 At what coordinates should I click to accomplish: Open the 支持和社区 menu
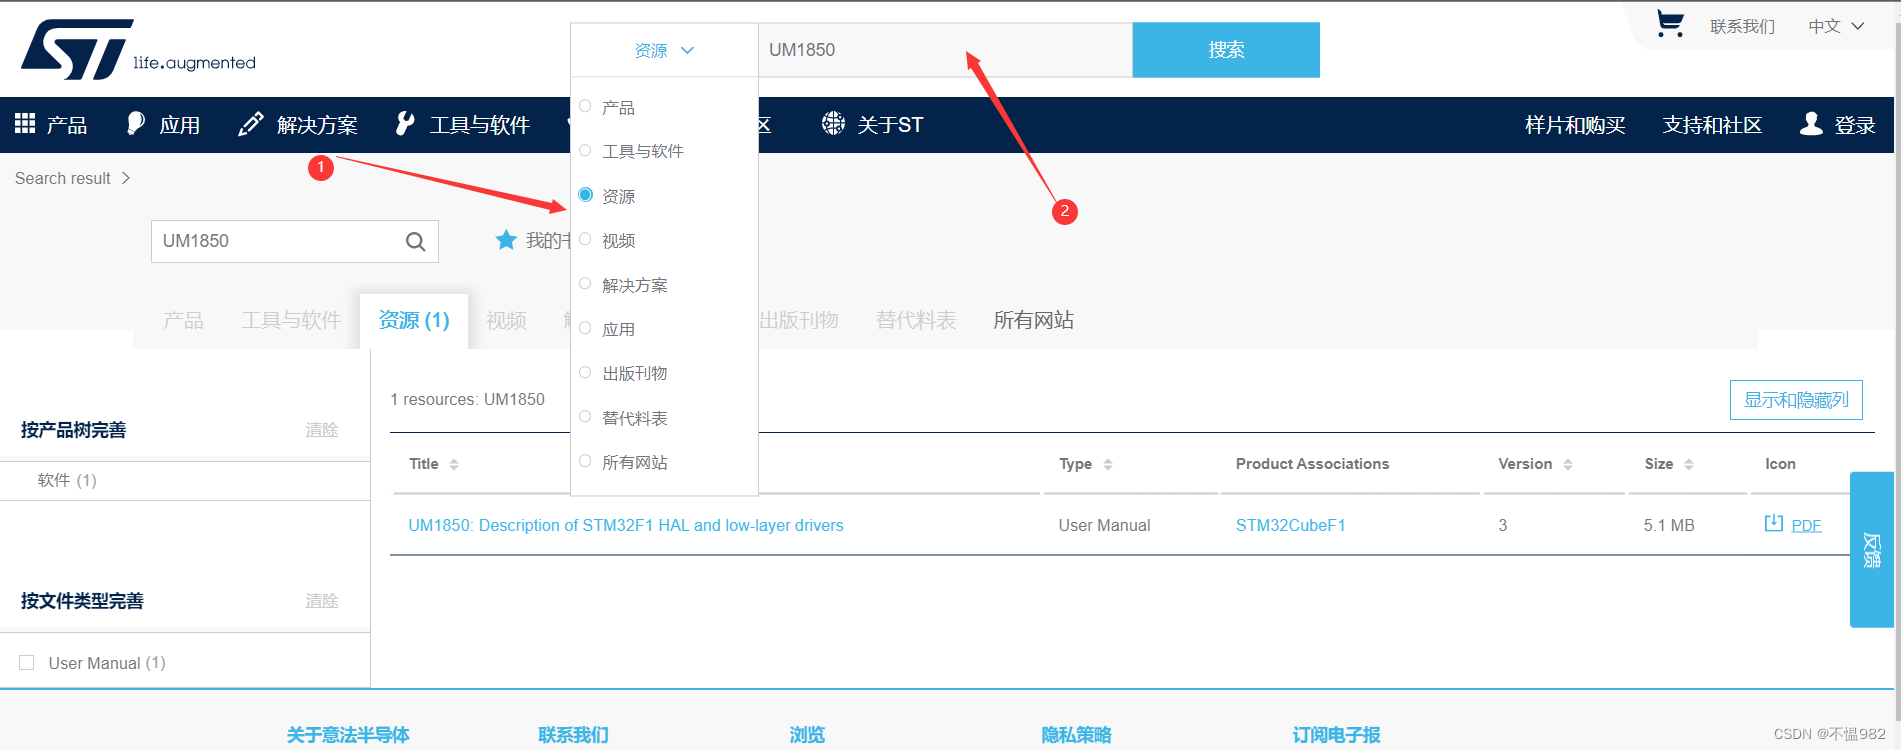pos(1712,125)
